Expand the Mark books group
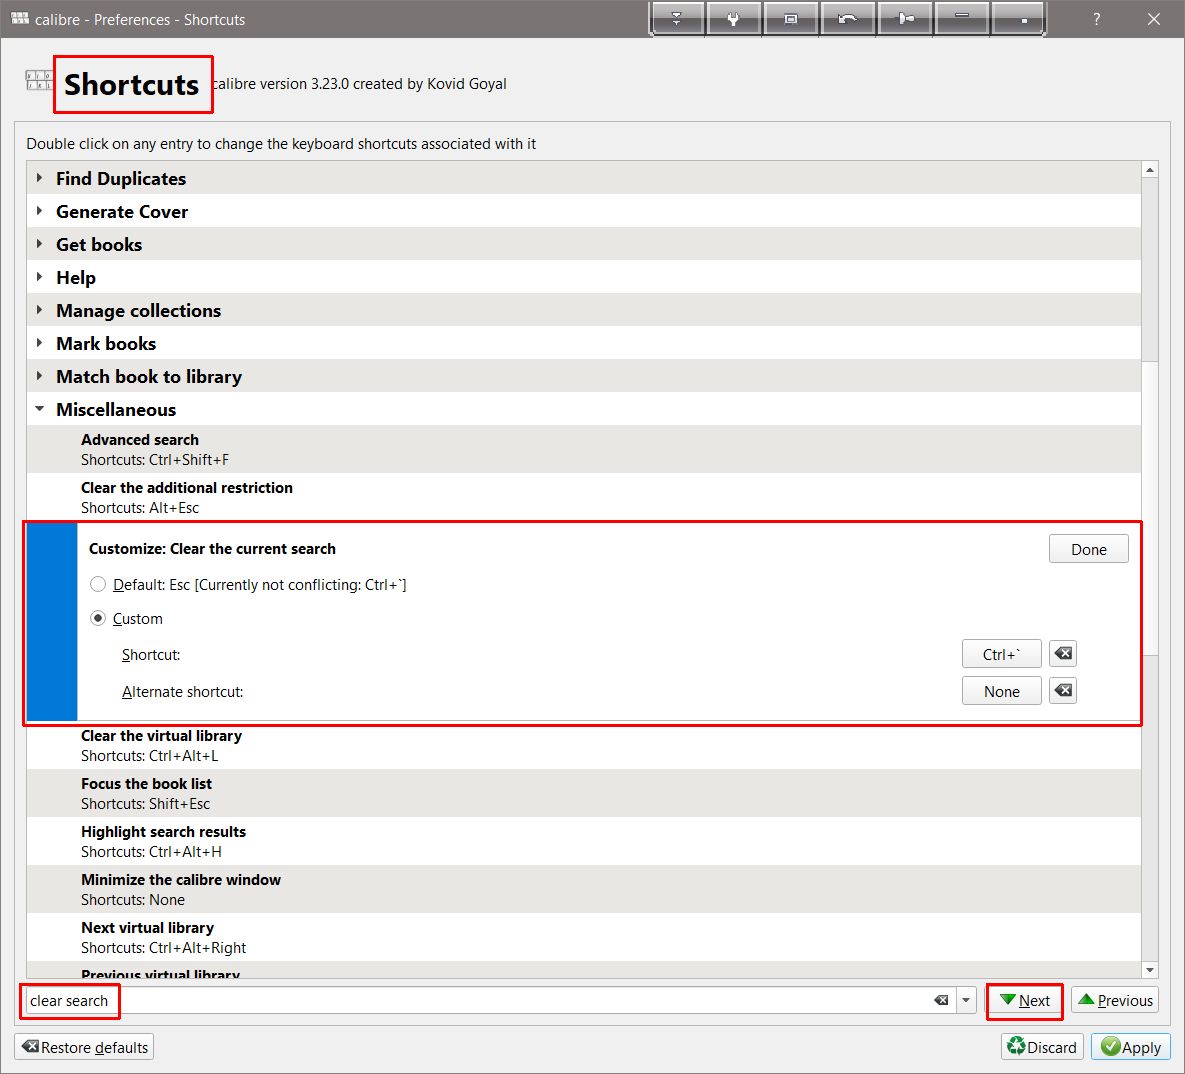Viewport: 1185px width, 1074px height. pyautogui.click(x=39, y=342)
